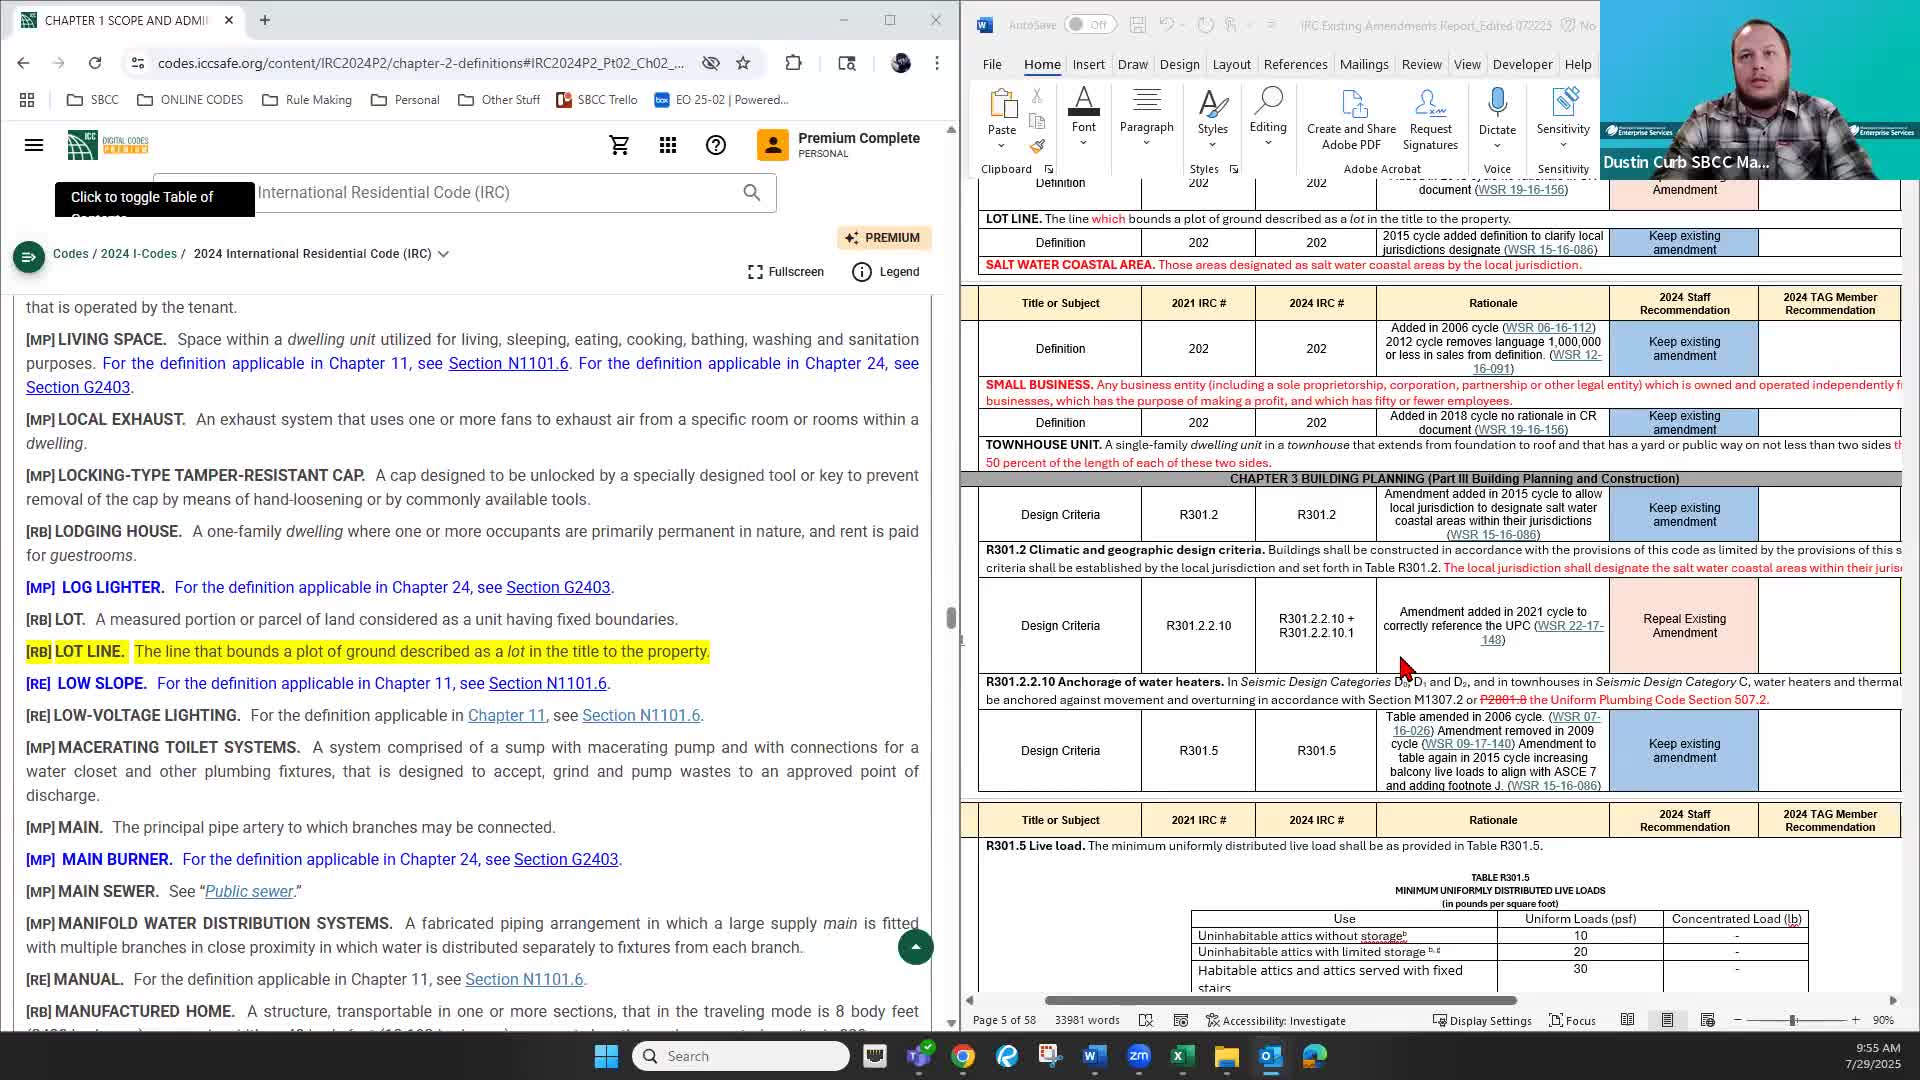Expand the Paste options dropdown
The height and width of the screenshot is (1080, 1920).
pos(1001,146)
